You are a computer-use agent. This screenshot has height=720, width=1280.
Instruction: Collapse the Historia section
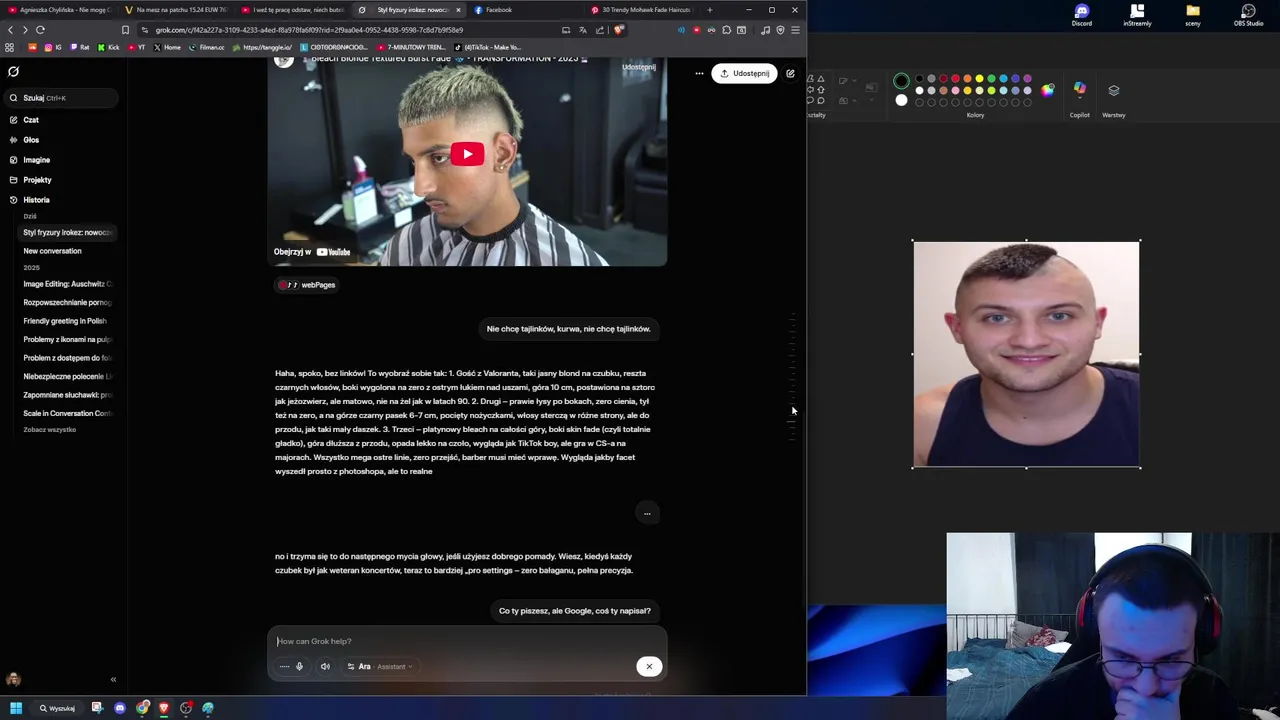(36, 200)
